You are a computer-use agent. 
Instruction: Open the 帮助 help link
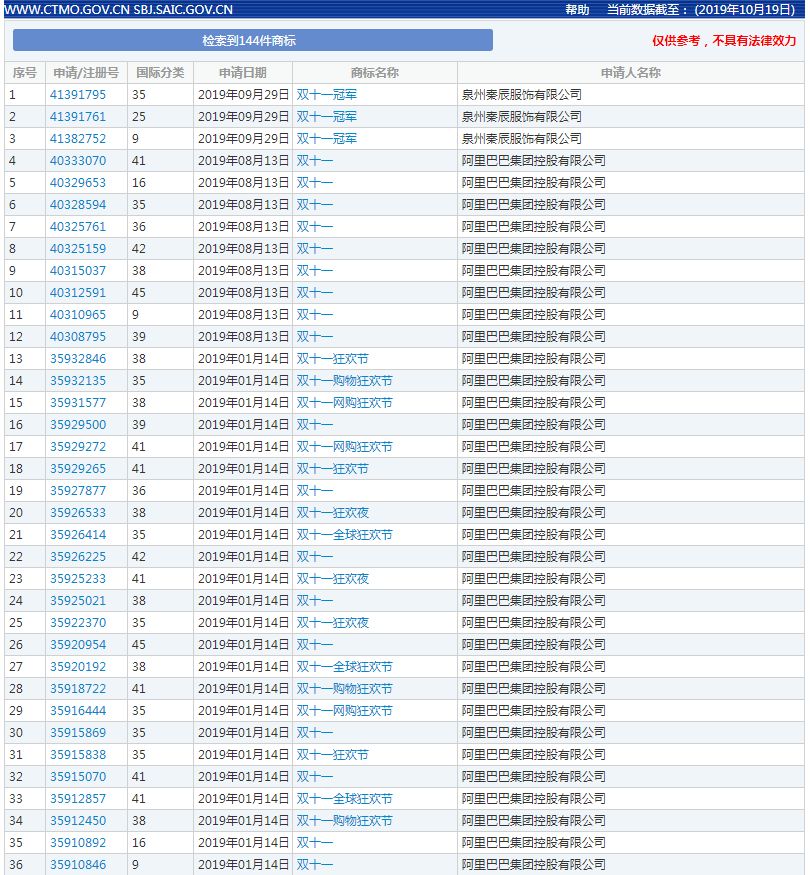(x=577, y=9)
